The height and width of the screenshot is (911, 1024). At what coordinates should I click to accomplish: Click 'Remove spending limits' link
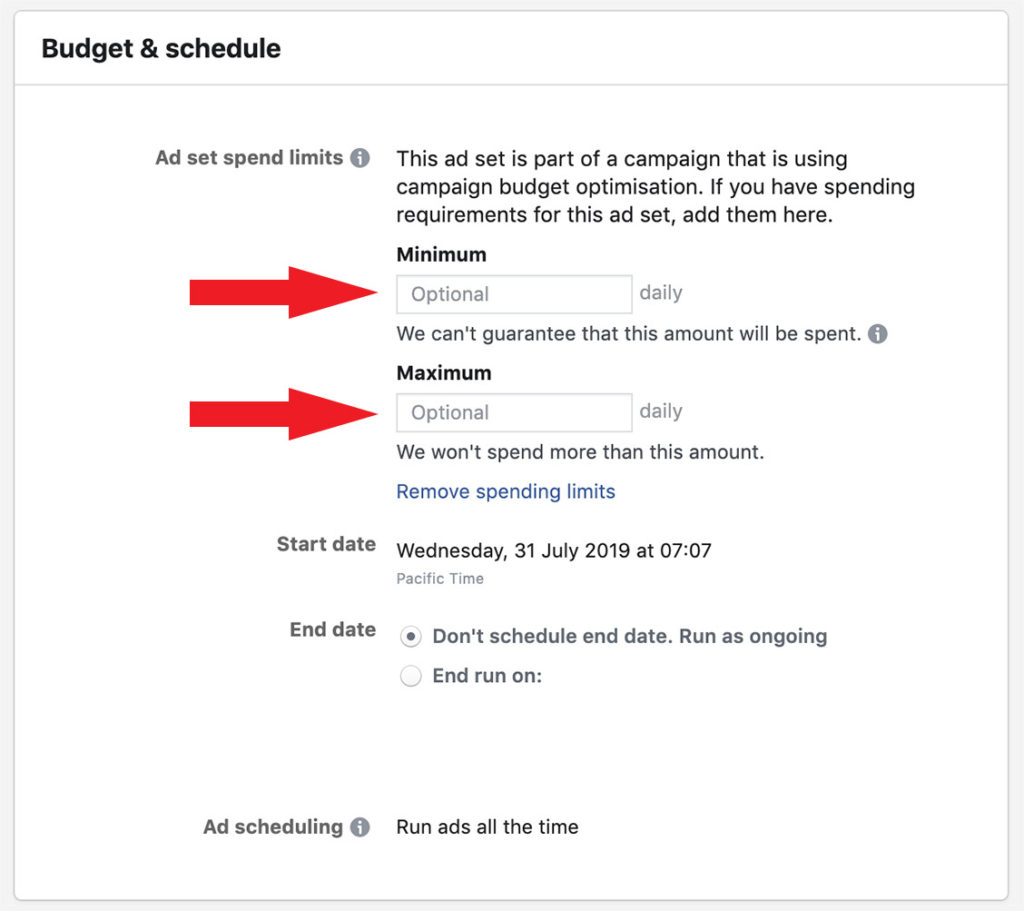505,491
